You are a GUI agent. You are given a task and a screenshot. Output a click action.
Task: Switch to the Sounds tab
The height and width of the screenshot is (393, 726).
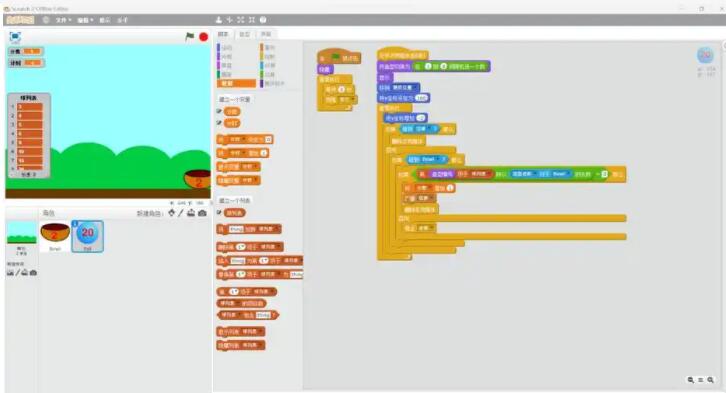[266, 34]
